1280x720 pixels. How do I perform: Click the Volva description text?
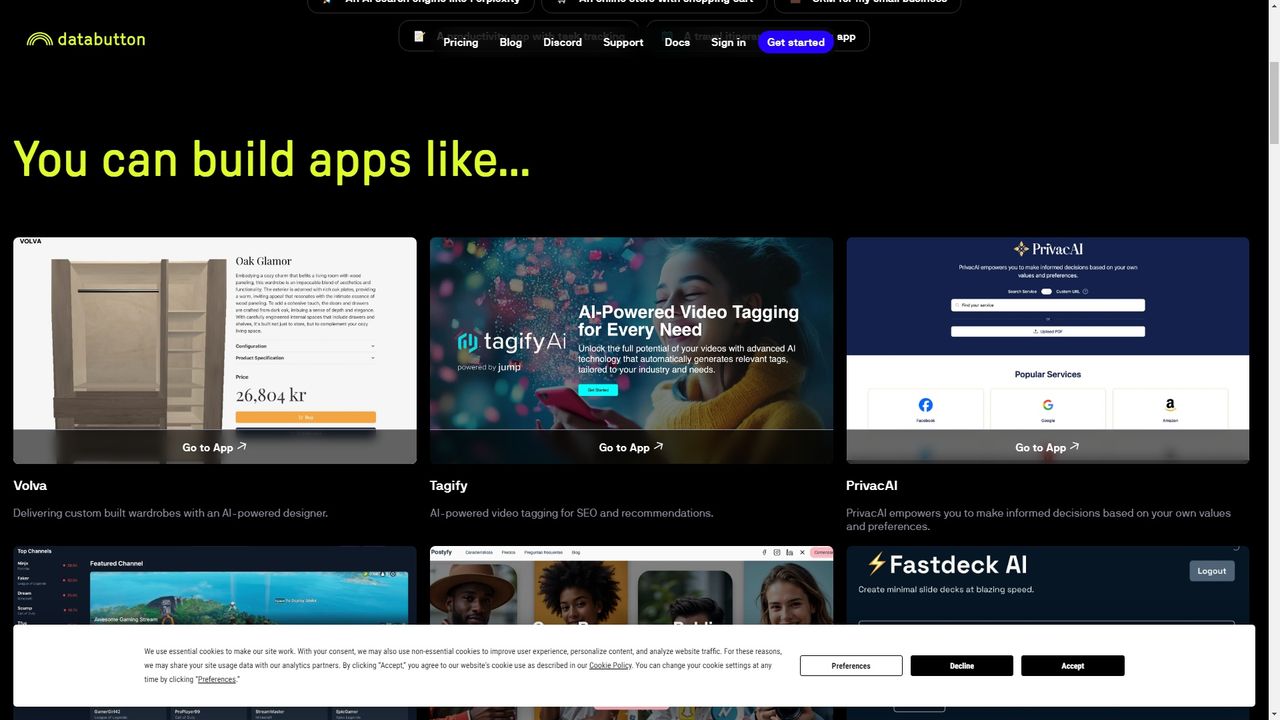[x=171, y=513]
